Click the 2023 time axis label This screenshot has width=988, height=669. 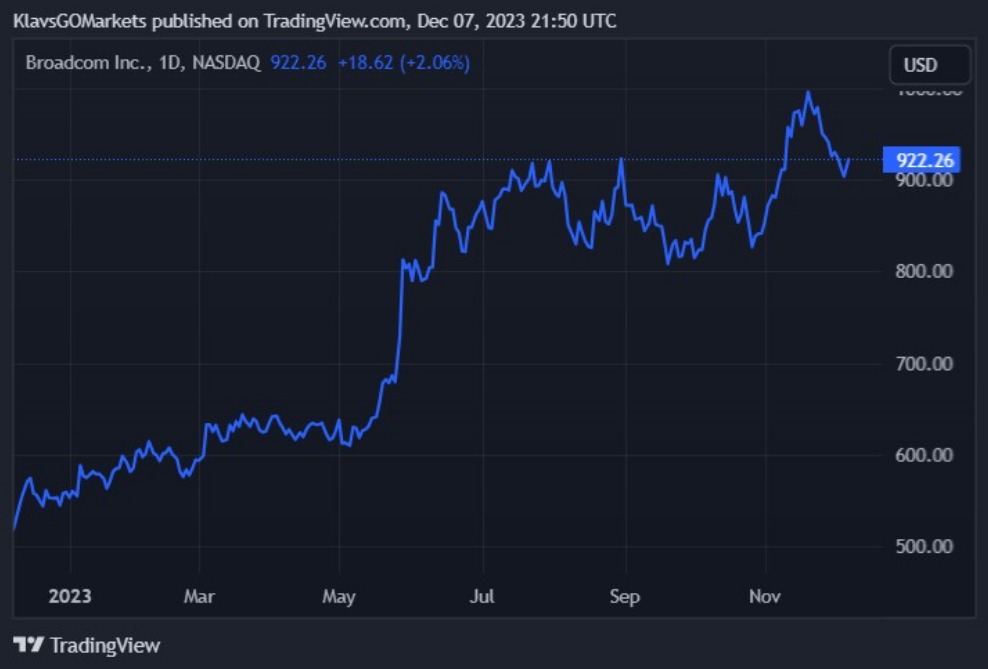(70, 596)
